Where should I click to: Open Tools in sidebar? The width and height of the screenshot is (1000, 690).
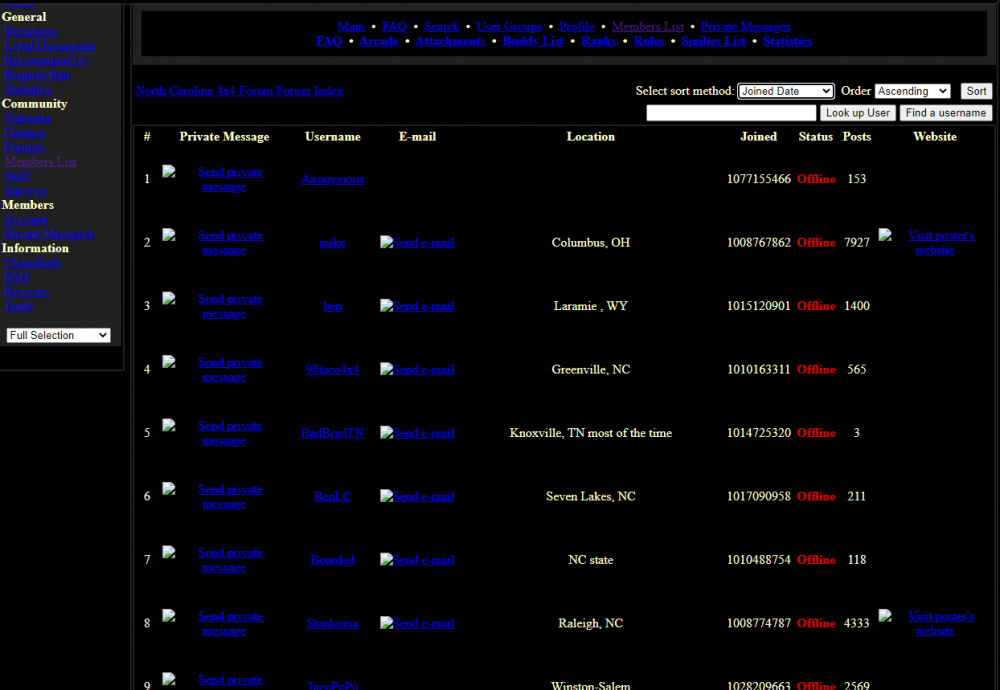pyautogui.click(x=18, y=306)
